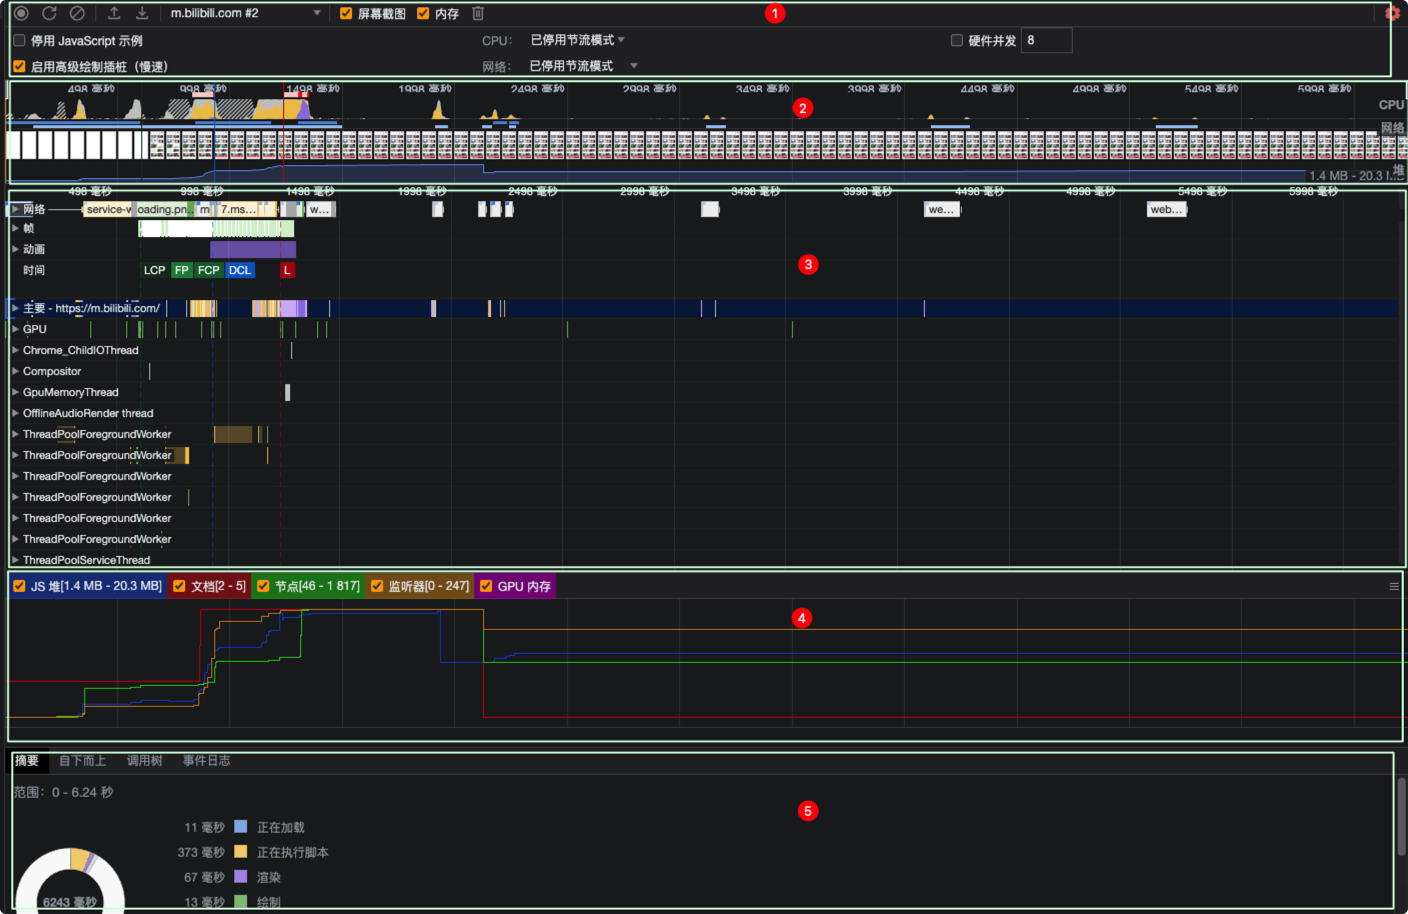This screenshot has height=914, width=1408.
Task: Toggle the 节点[46 - 1 817] counter checkbox
Action: tap(263, 586)
